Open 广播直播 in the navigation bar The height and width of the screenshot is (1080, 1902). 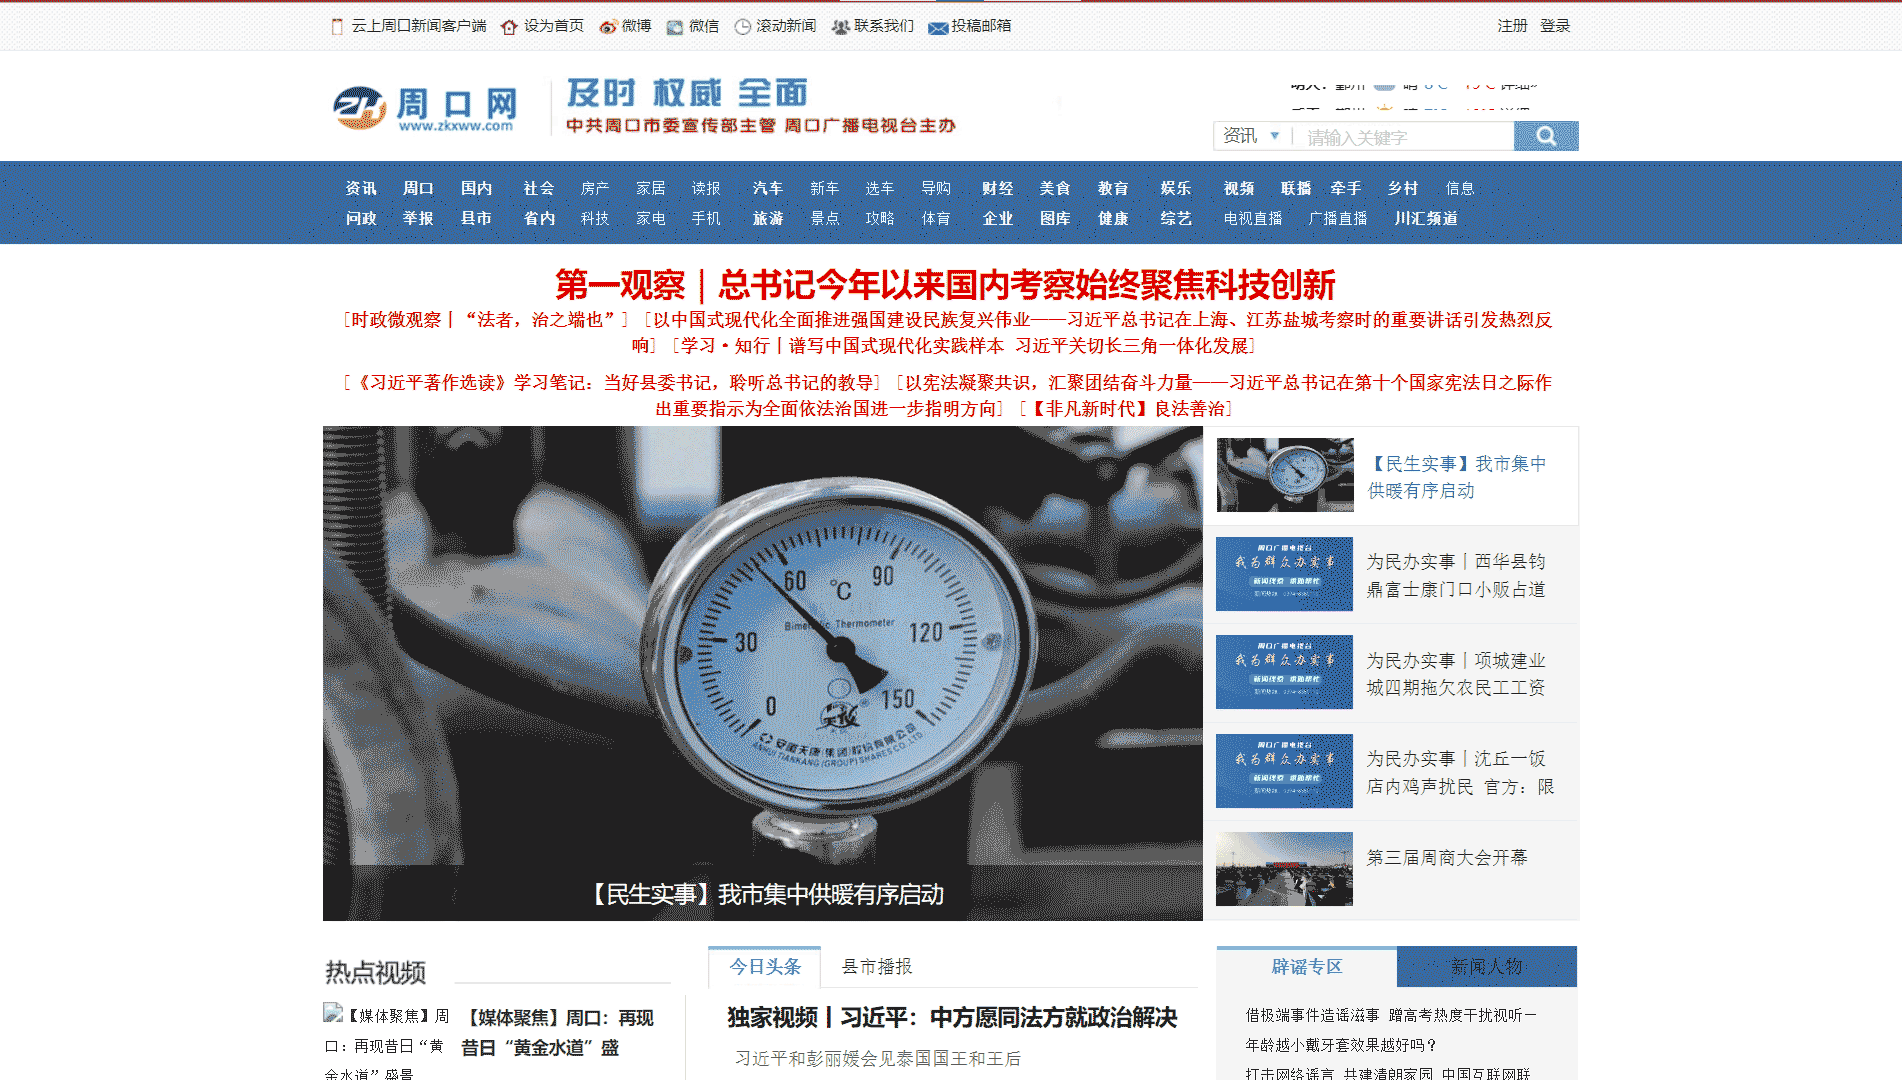(x=1338, y=218)
